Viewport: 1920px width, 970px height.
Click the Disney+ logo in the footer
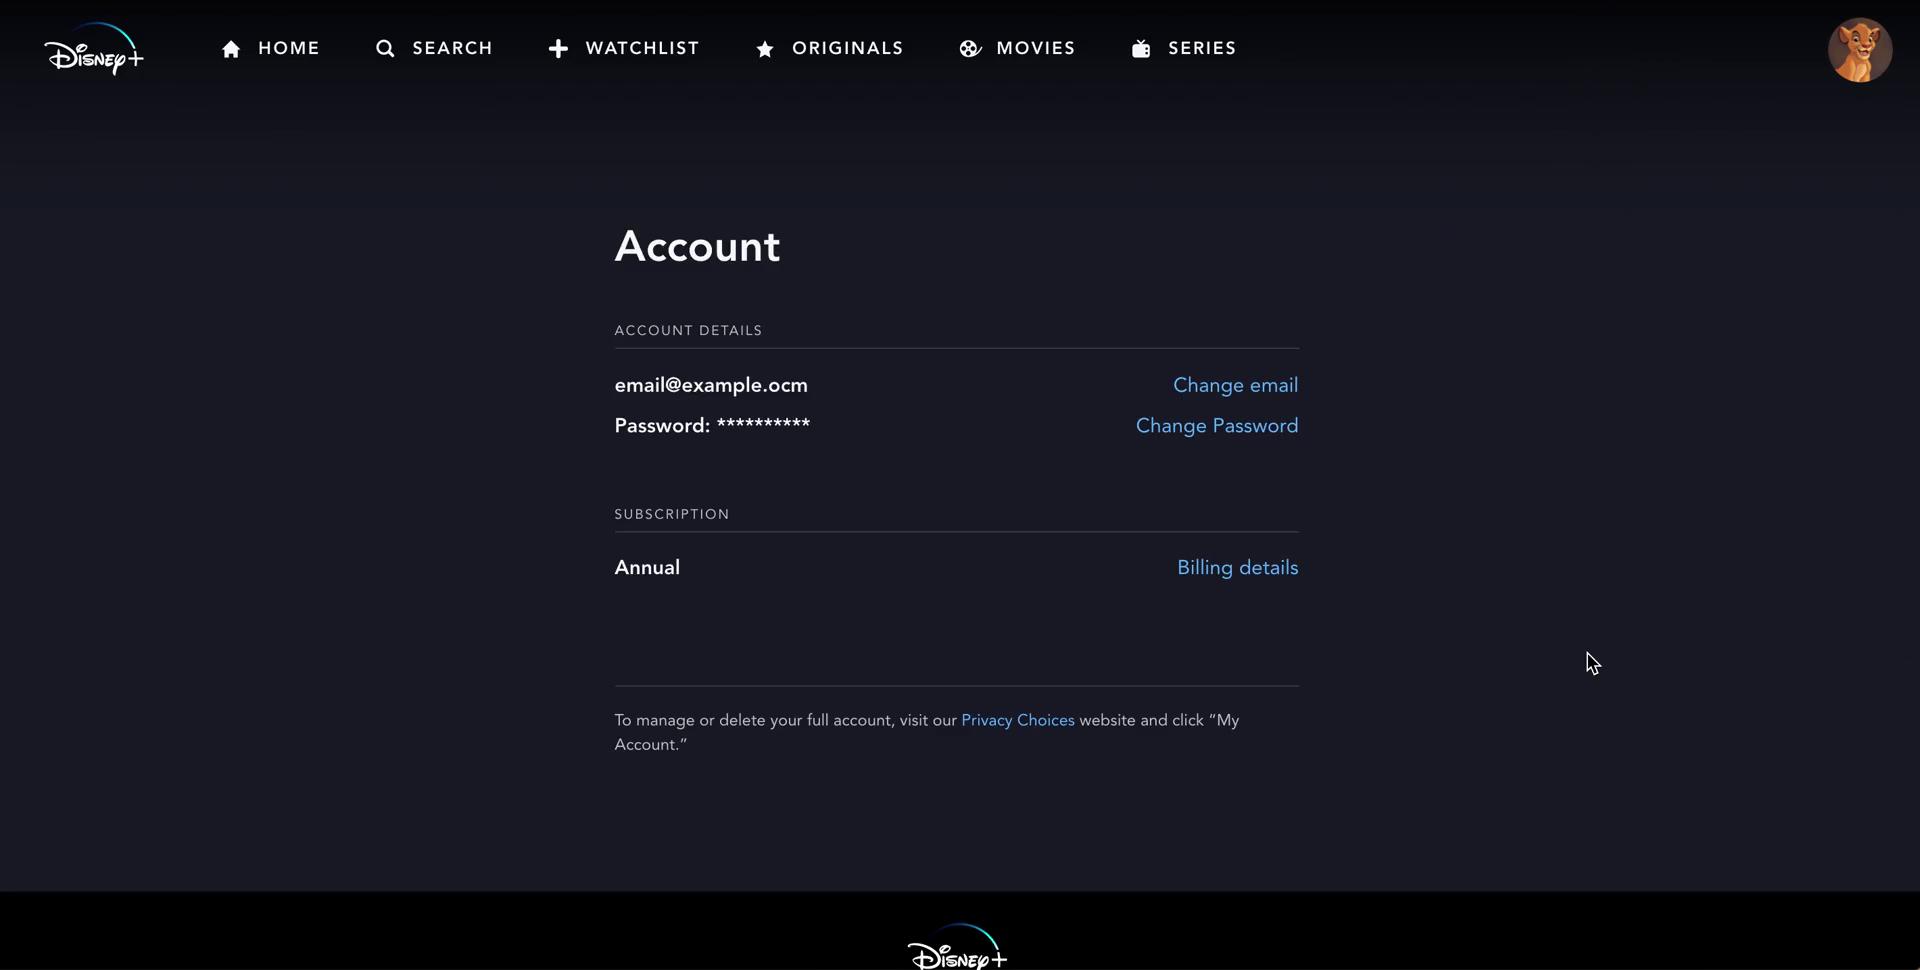click(957, 946)
